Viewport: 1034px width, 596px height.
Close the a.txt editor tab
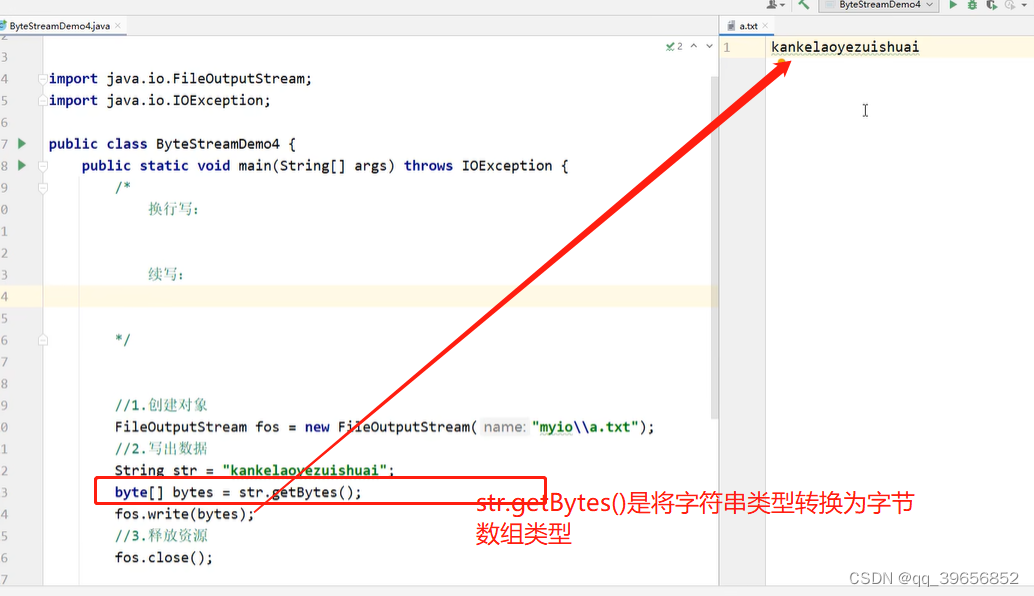tap(765, 26)
